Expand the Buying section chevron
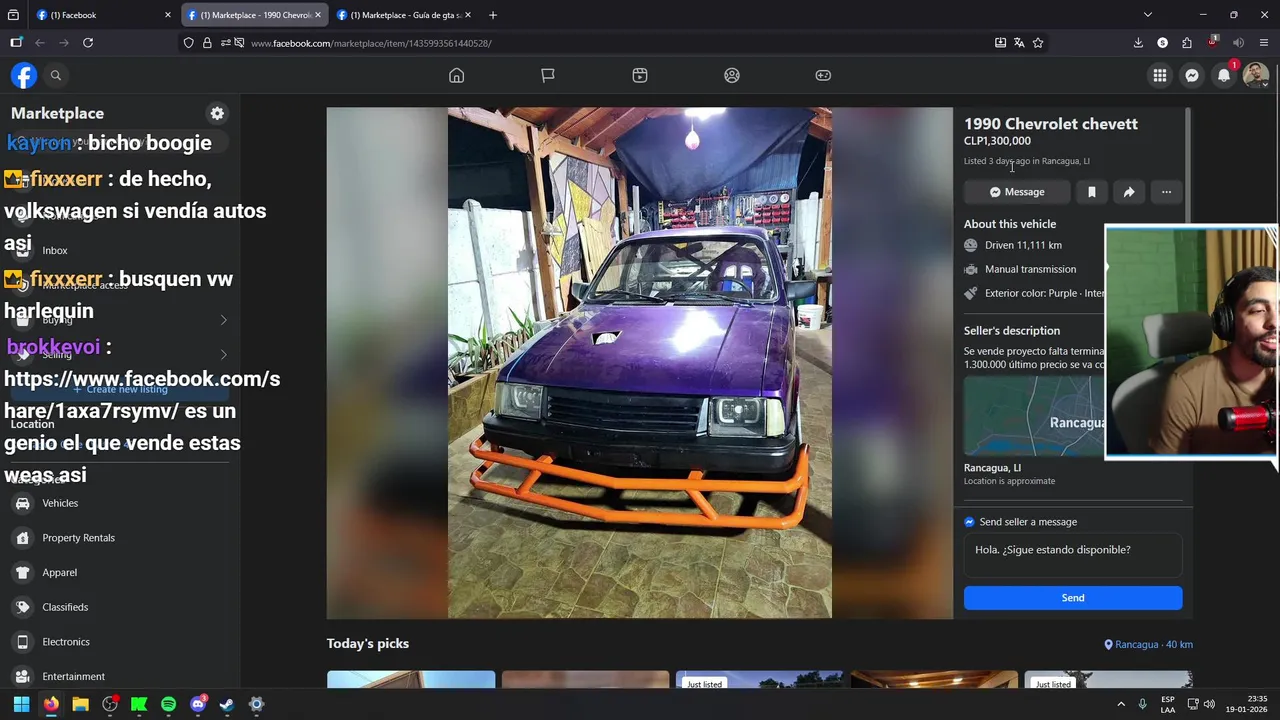The image size is (1280, 720). point(223,320)
